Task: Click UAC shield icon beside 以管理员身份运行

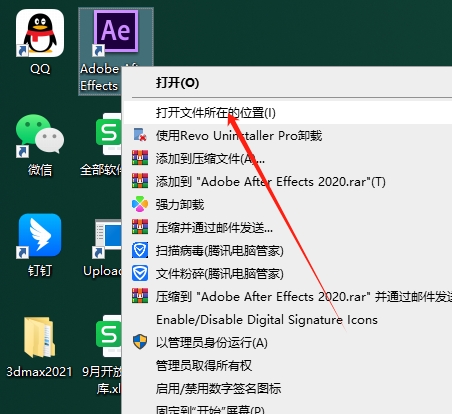Action: [140, 342]
